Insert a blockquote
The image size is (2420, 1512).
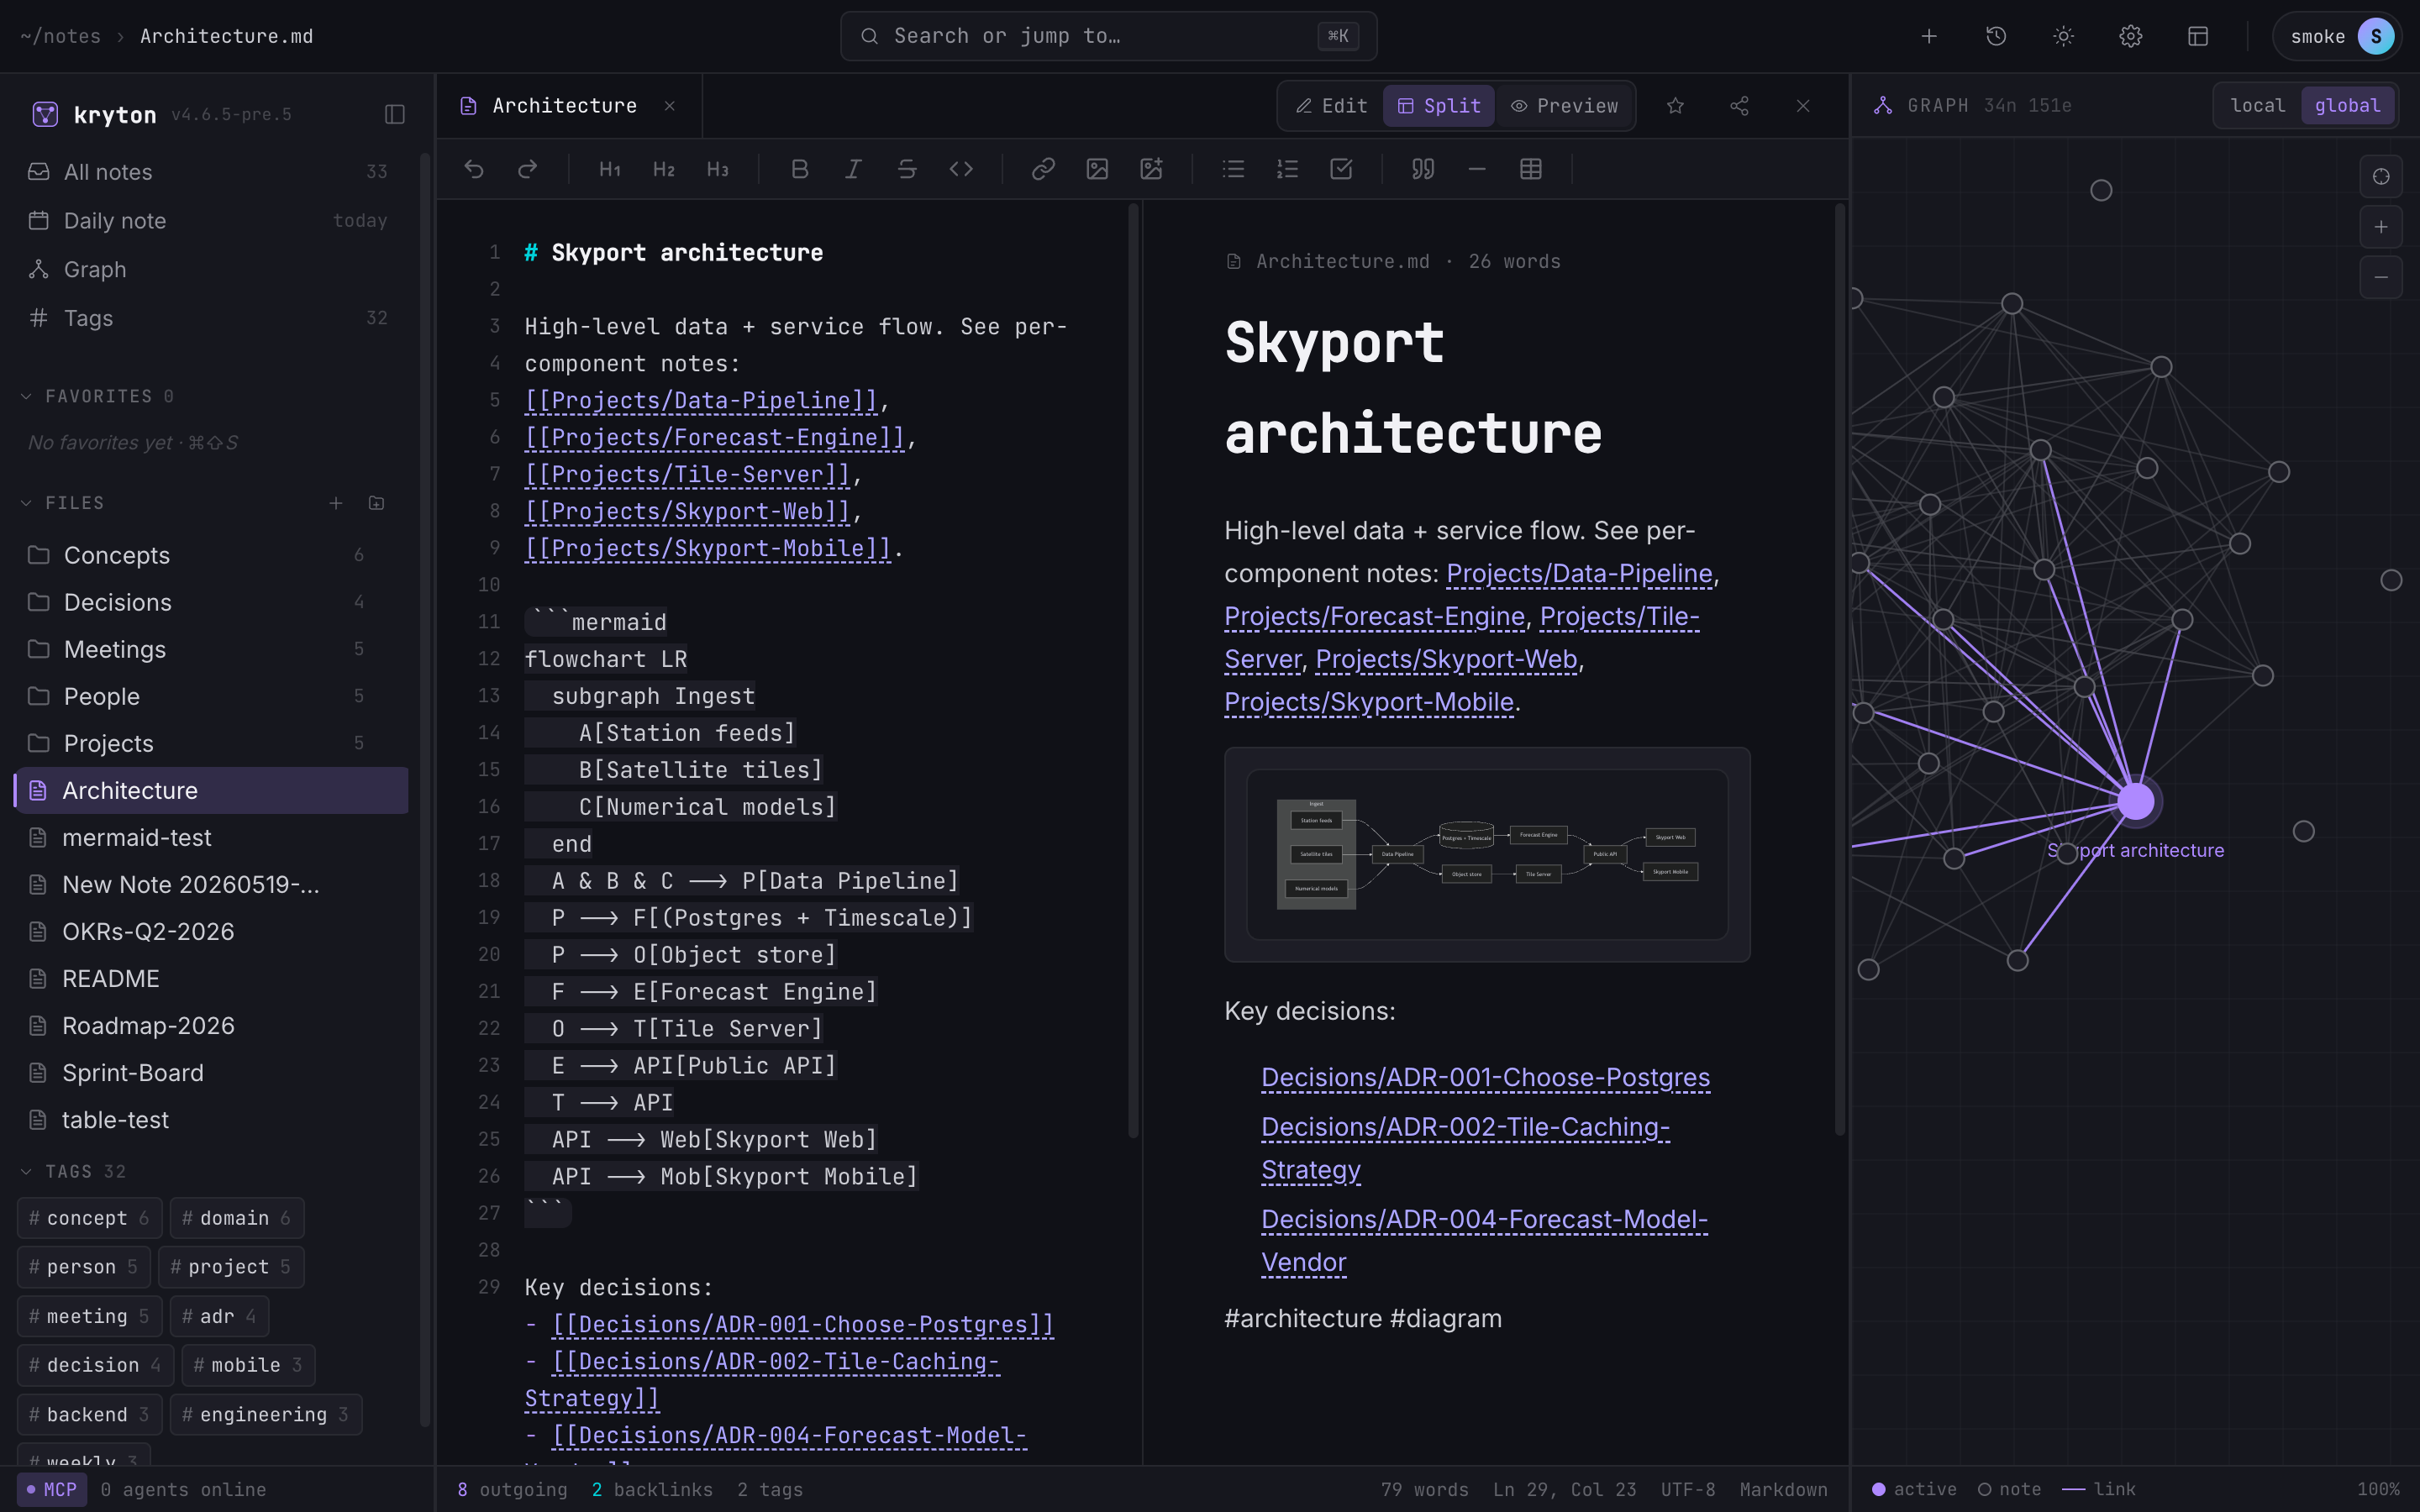point(1423,169)
